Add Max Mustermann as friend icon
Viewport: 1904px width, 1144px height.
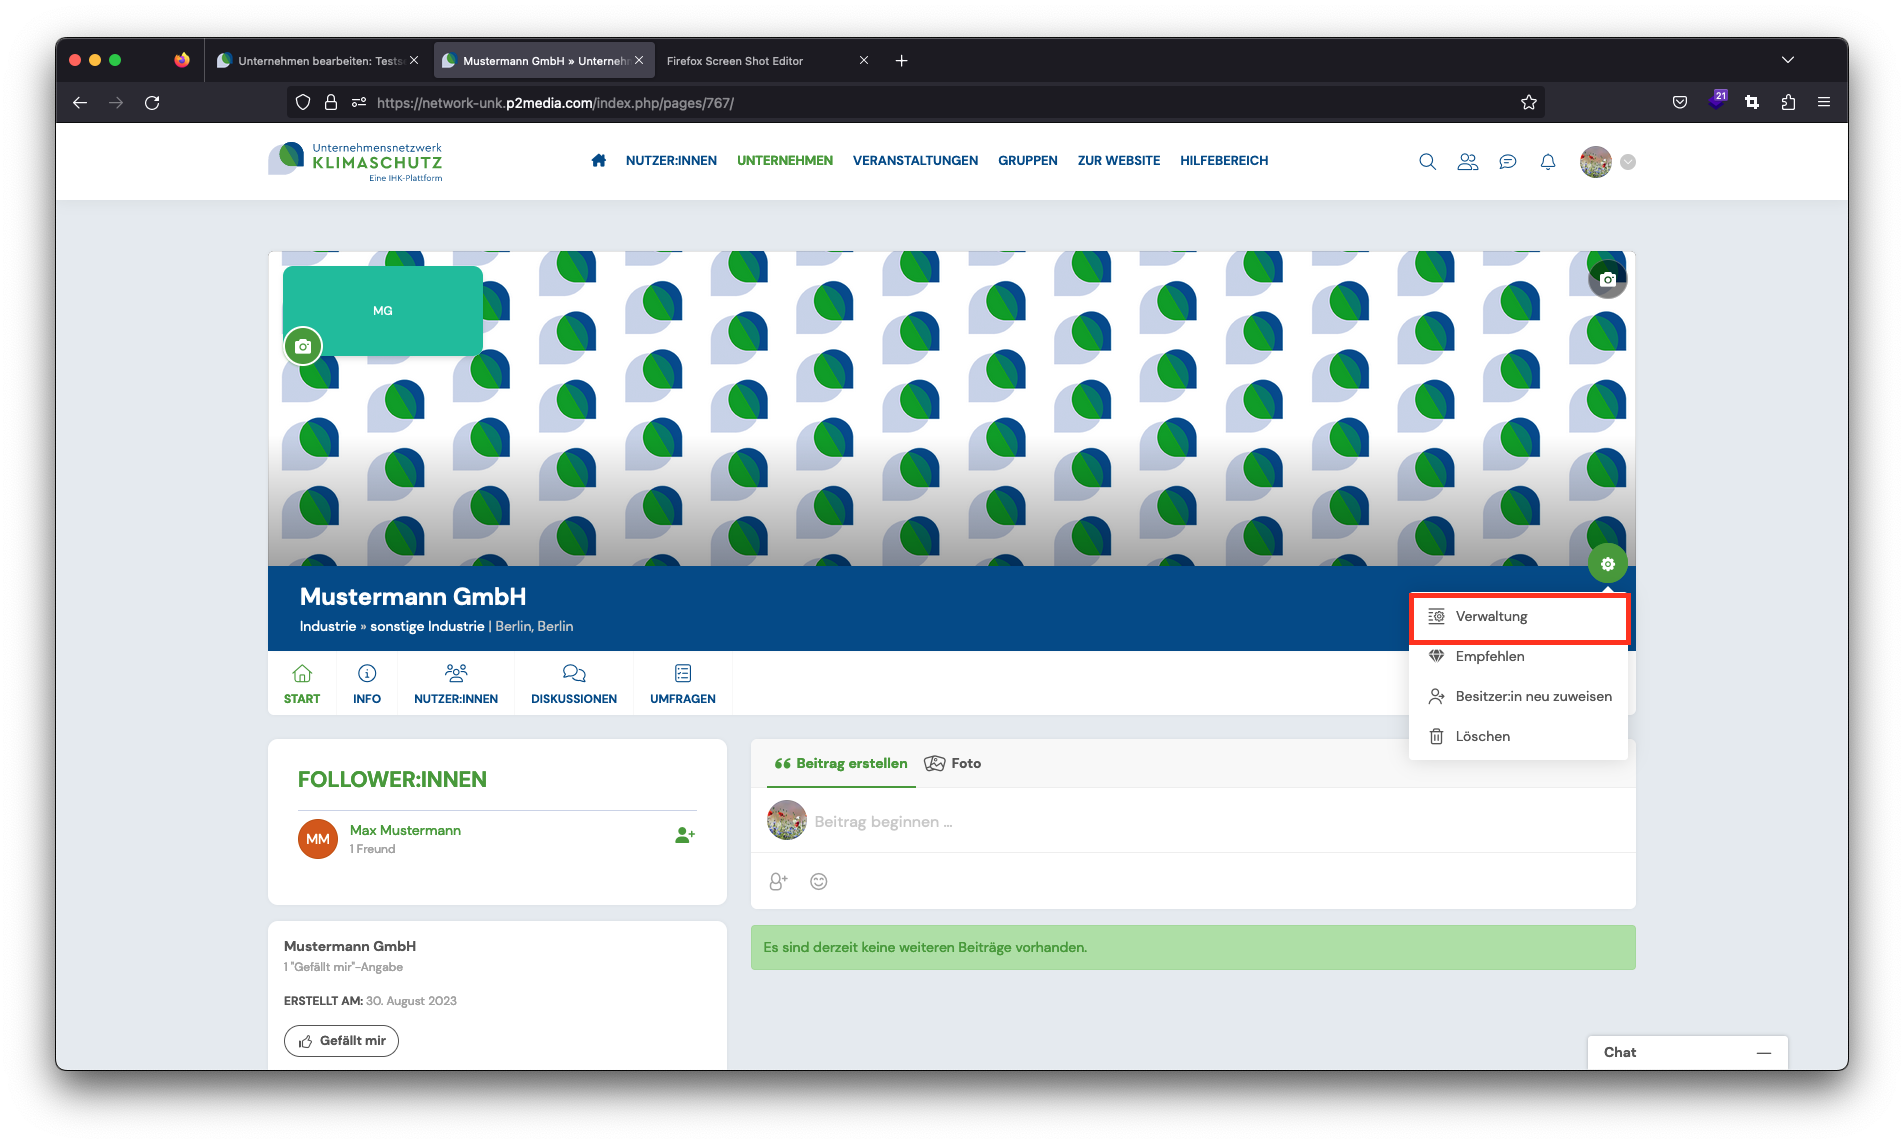click(684, 835)
